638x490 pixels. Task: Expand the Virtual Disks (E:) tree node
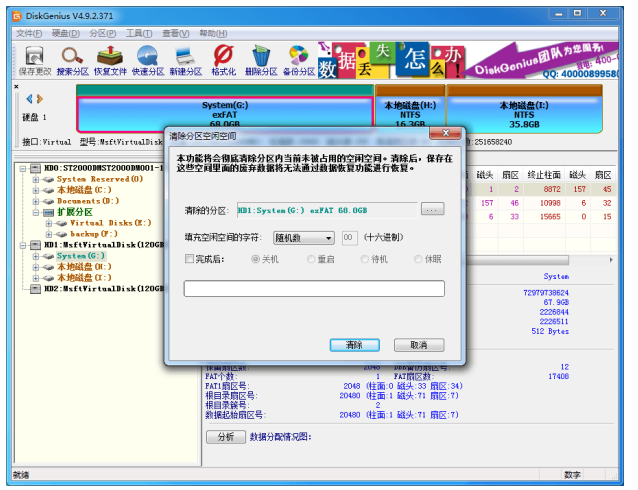point(49,223)
